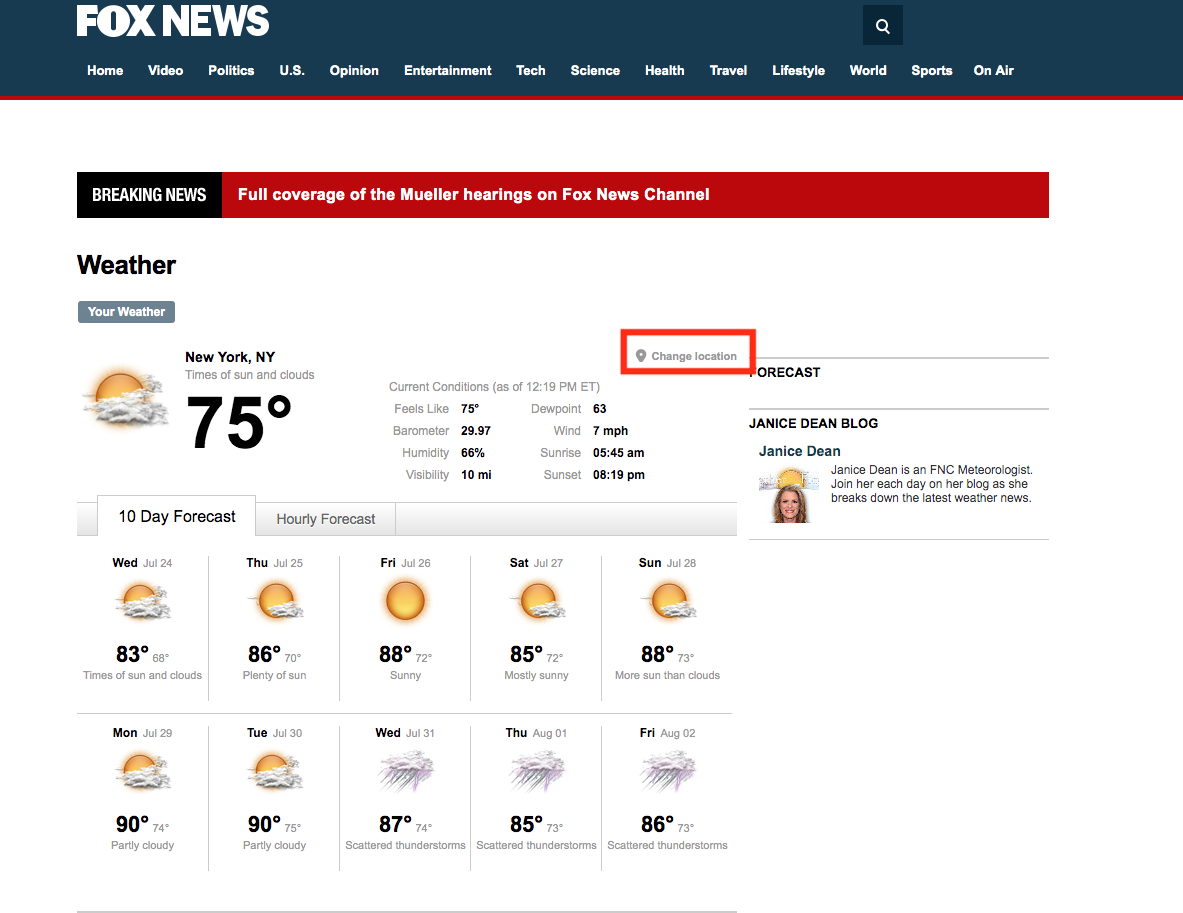This screenshot has height=913, width=1183.
Task: Click the Change location pin icon
Action: click(641, 355)
